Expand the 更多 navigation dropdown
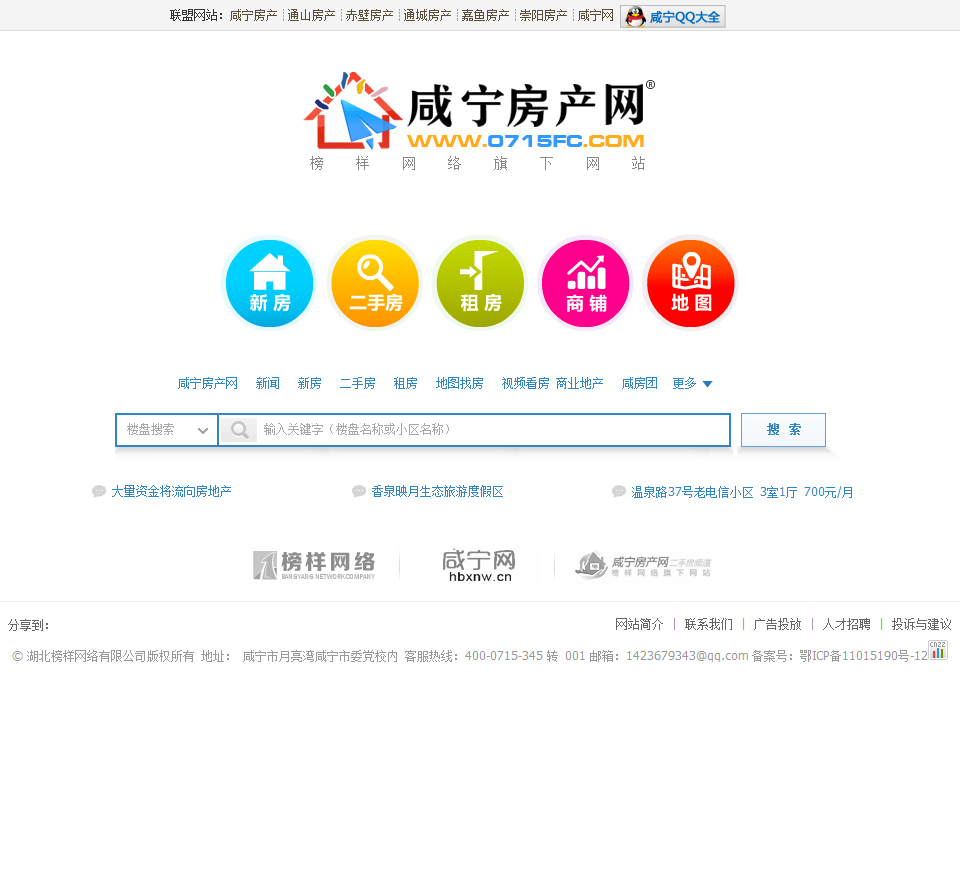 click(x=692, y=383)
